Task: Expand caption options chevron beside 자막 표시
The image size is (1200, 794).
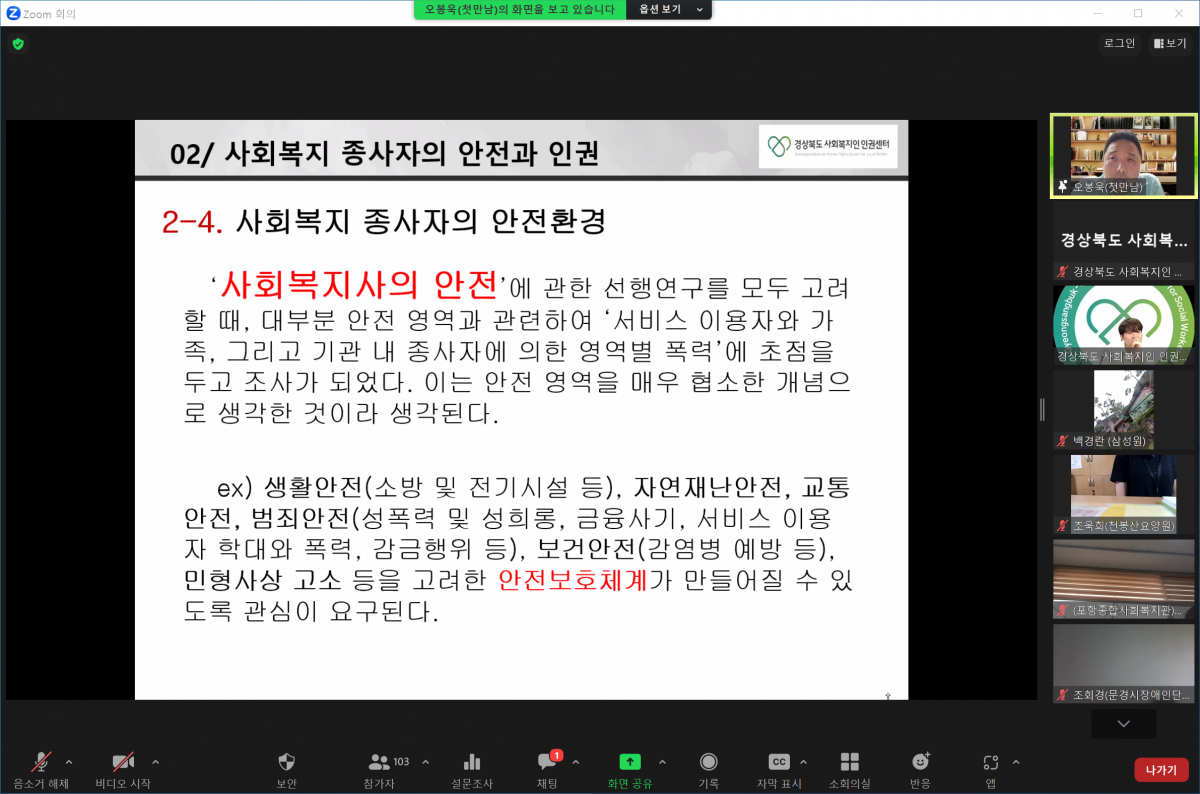Action: tap(803, 761)
